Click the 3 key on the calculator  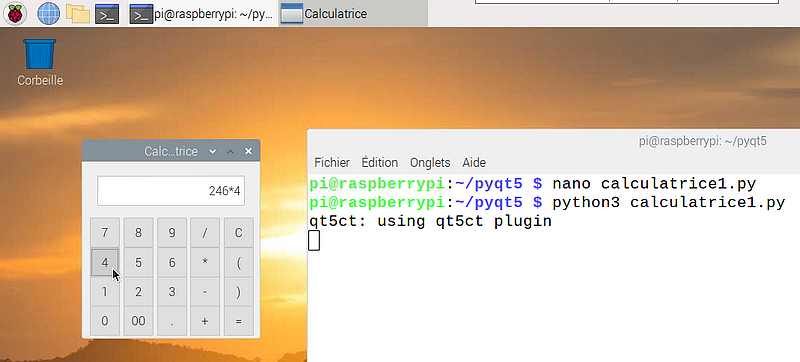[172, 292]
